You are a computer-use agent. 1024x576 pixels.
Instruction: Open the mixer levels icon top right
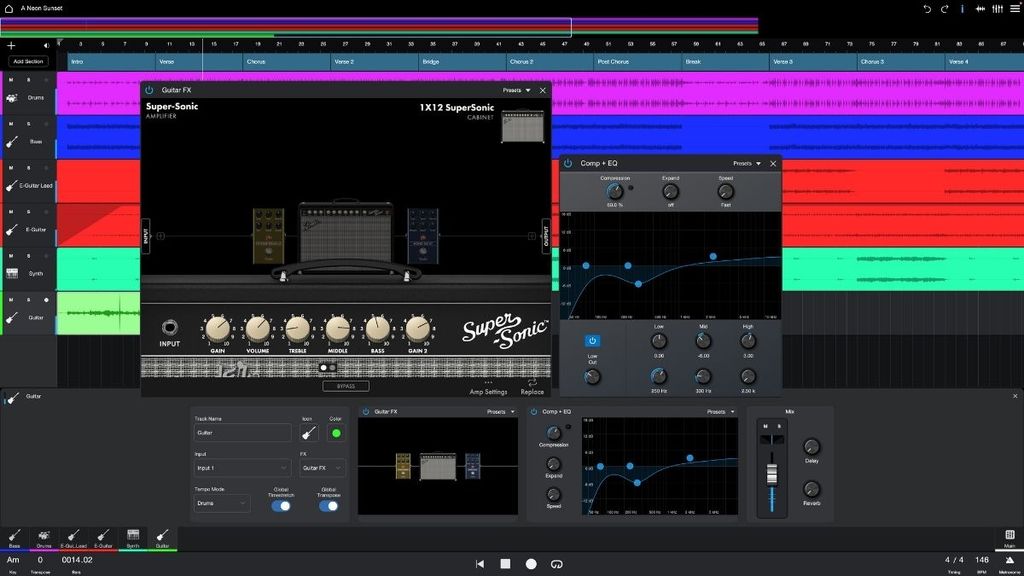(997, 8)
